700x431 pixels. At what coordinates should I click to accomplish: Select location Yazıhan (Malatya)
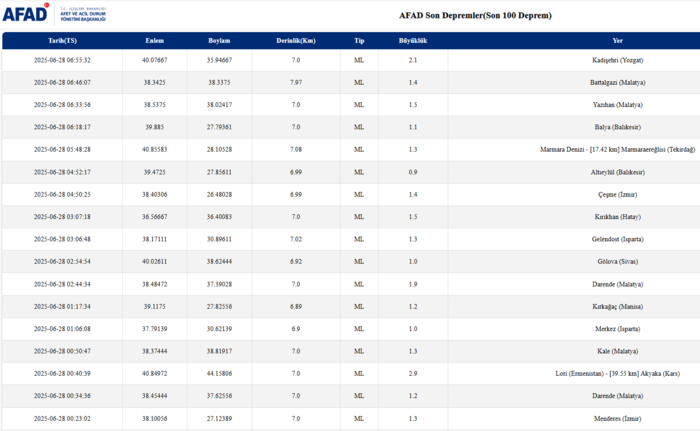coord(617,105)
